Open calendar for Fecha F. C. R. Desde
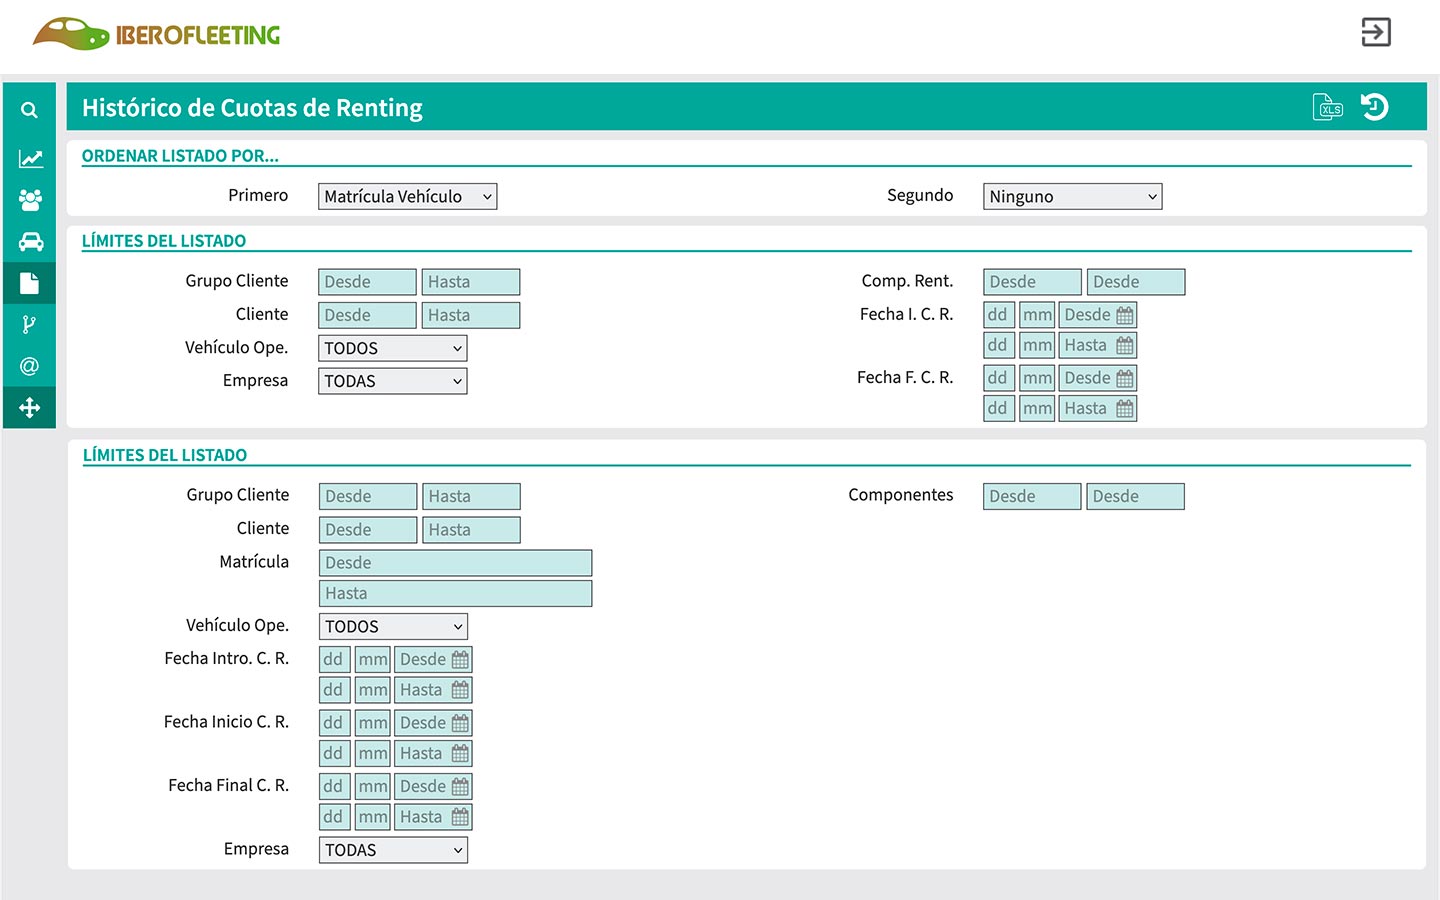Viewport: 1440px width, 900px height. tap(1125, 379)
